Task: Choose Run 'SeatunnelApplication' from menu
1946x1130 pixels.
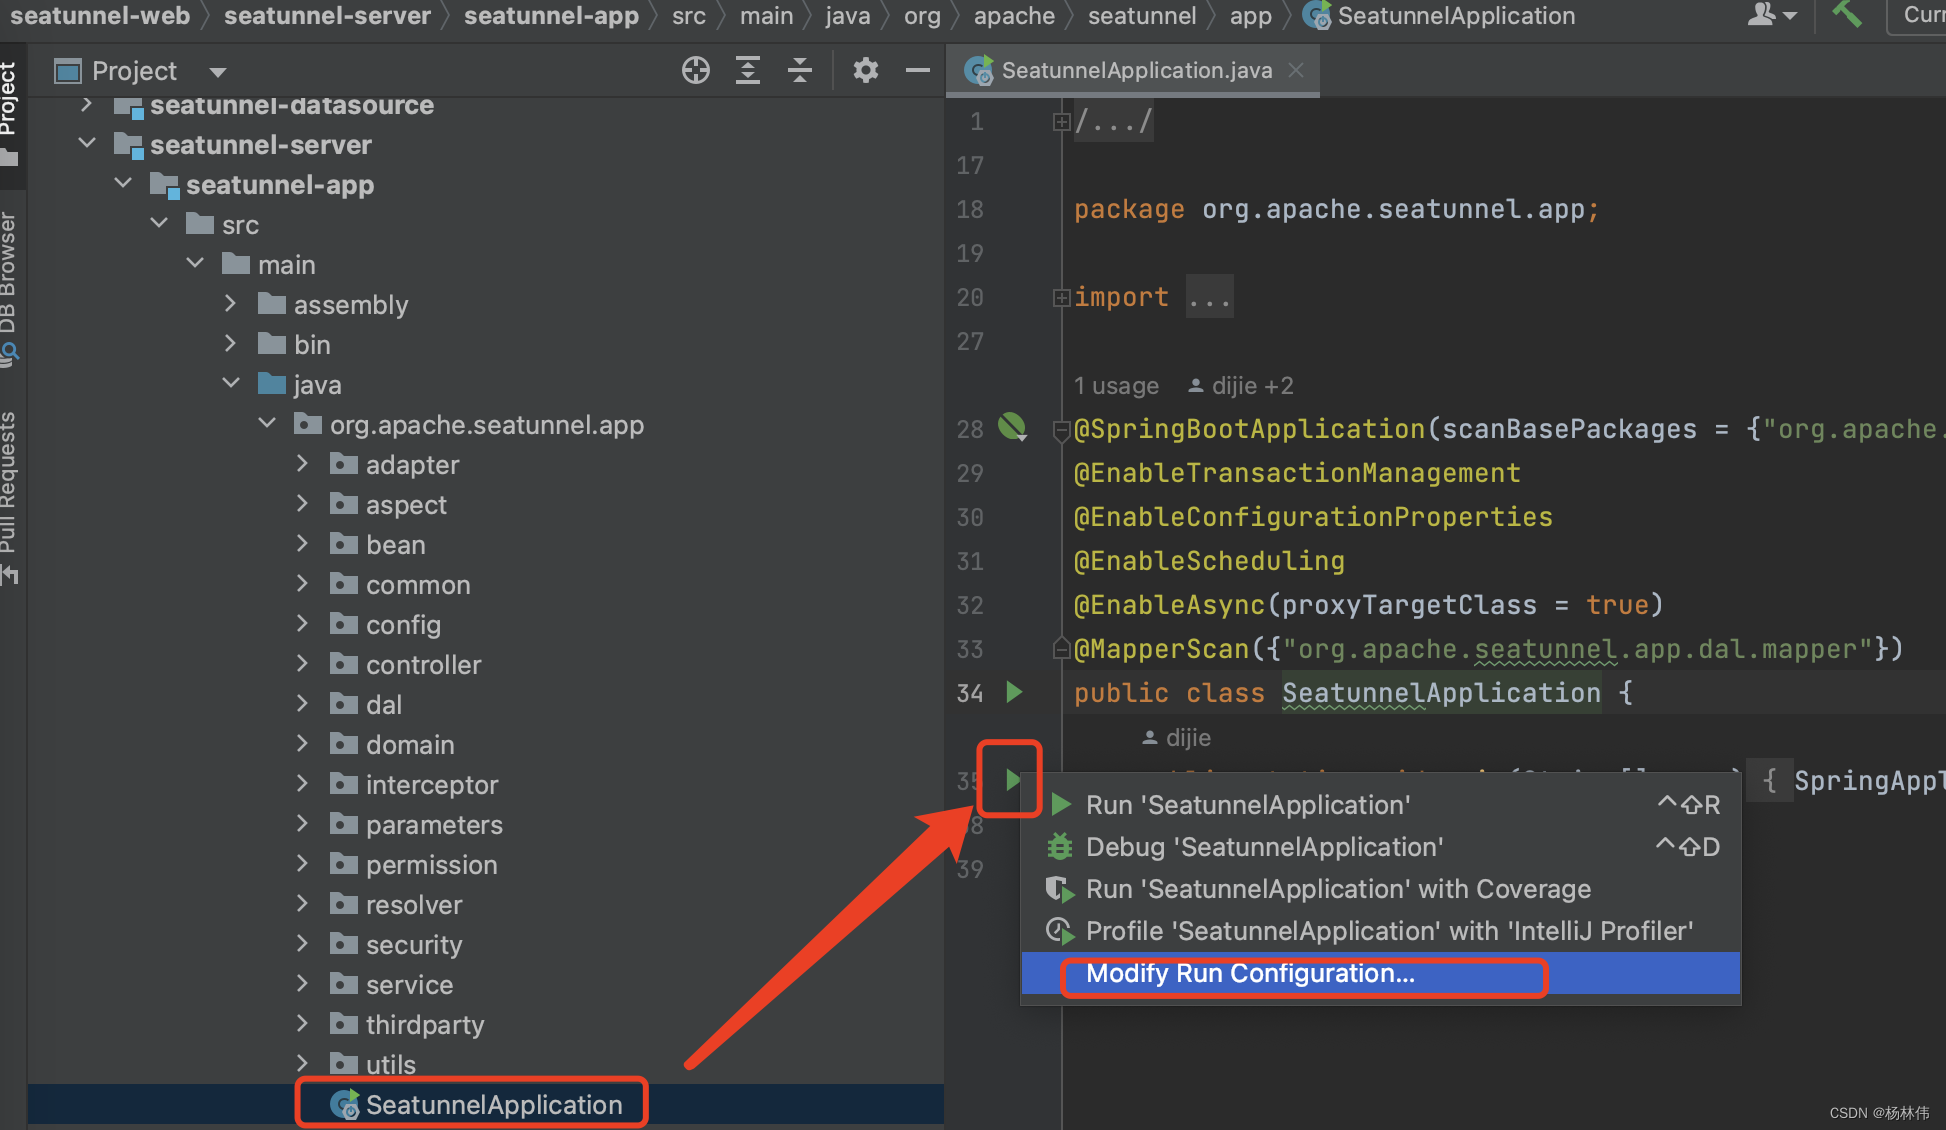Action: coord(1380,805)
